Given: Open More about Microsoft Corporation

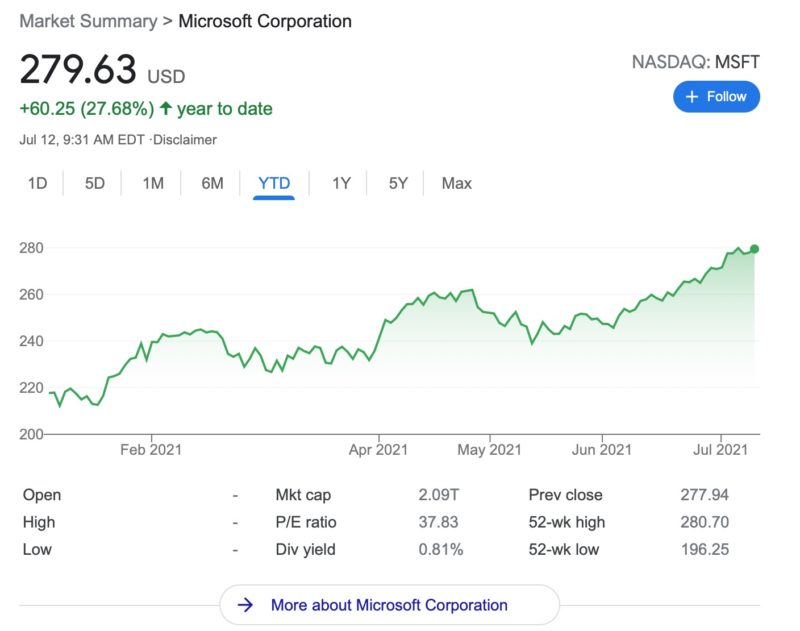Looking at the screenshot, I should coord(389,605).
